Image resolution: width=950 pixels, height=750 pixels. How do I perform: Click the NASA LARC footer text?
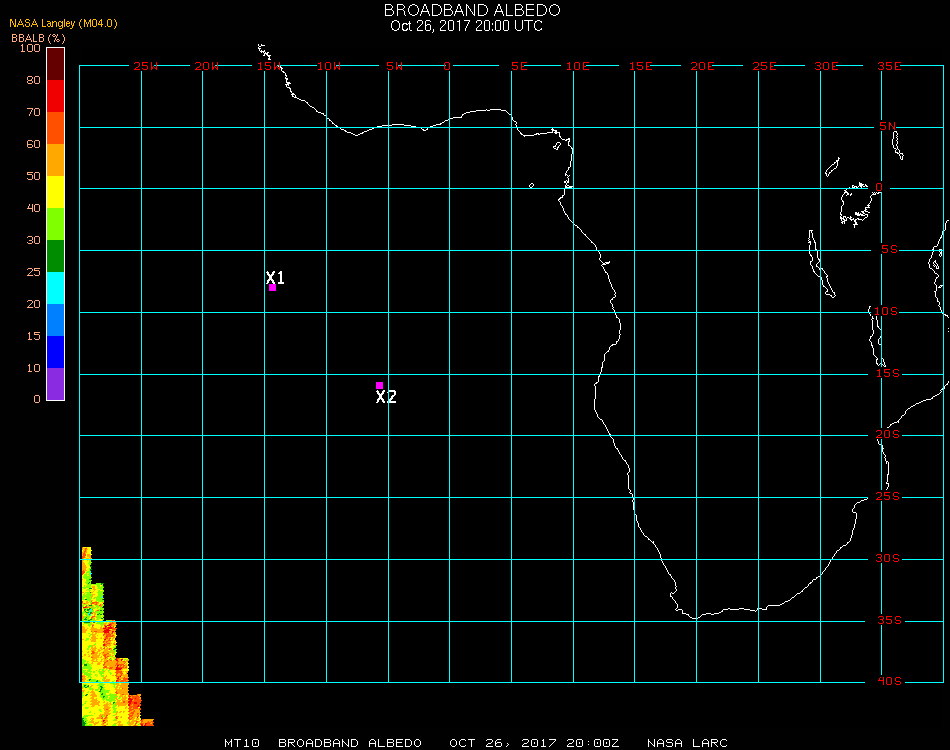(x=687, y=743)
